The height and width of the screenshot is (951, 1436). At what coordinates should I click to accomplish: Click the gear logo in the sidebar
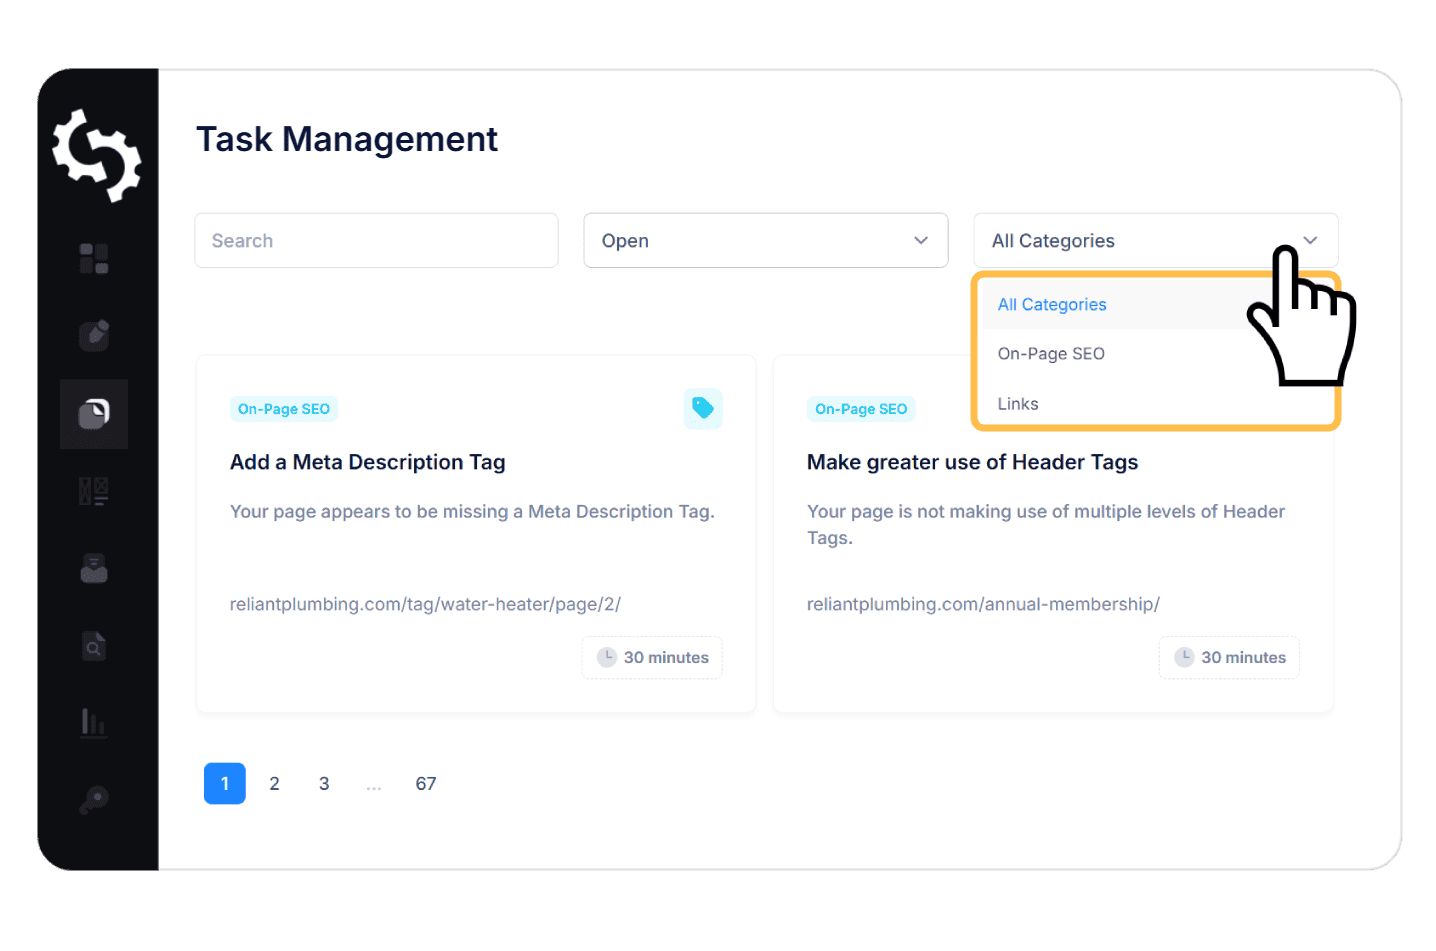(x=97, y=156)
